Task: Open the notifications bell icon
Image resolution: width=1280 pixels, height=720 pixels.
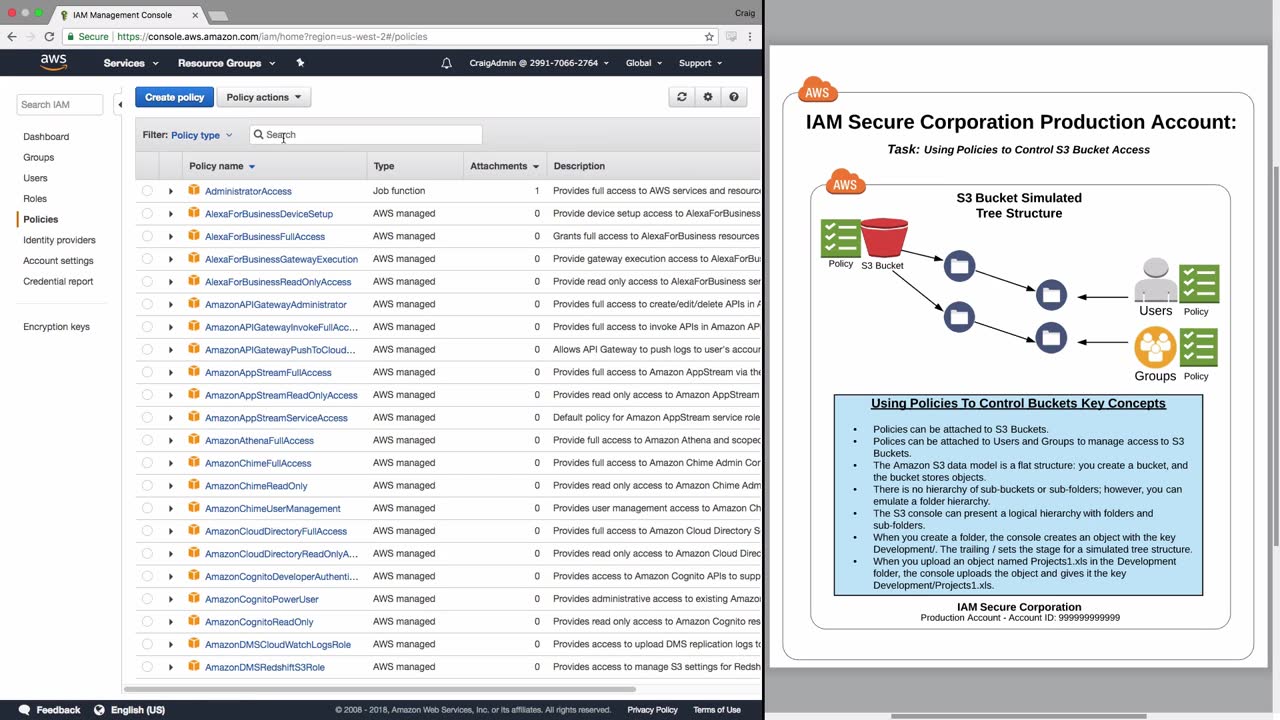Action: (446, 63)
